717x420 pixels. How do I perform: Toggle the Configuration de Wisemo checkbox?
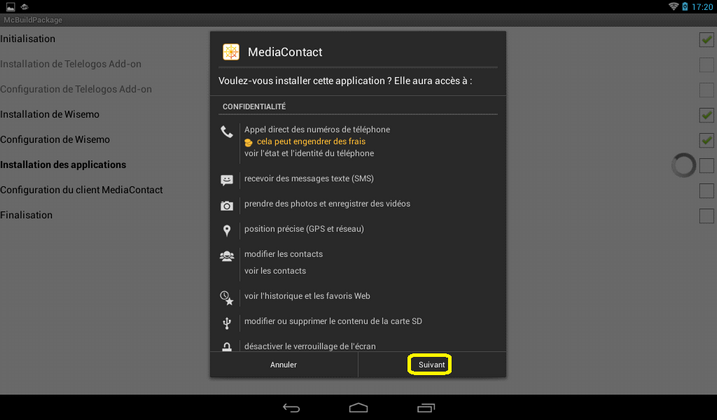click(706, 140)
